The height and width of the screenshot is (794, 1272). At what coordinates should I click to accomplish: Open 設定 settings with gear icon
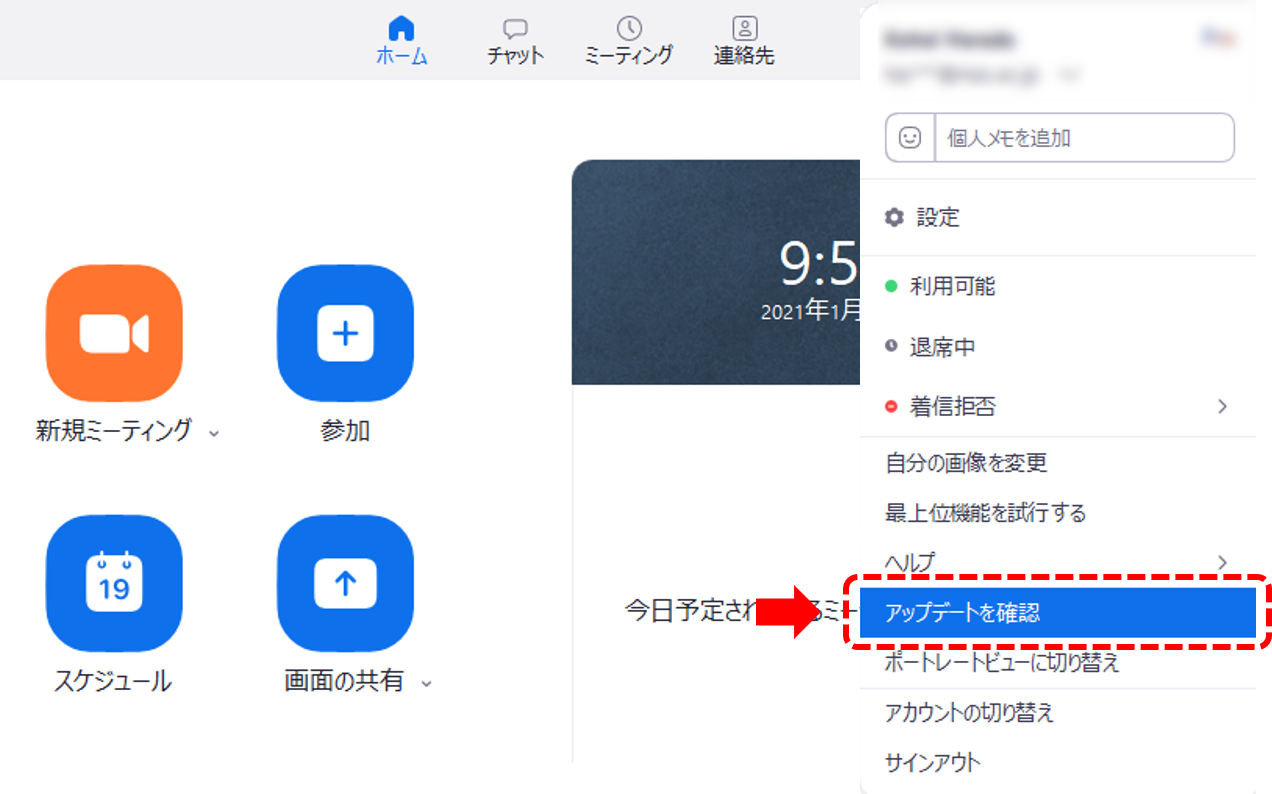924,217
